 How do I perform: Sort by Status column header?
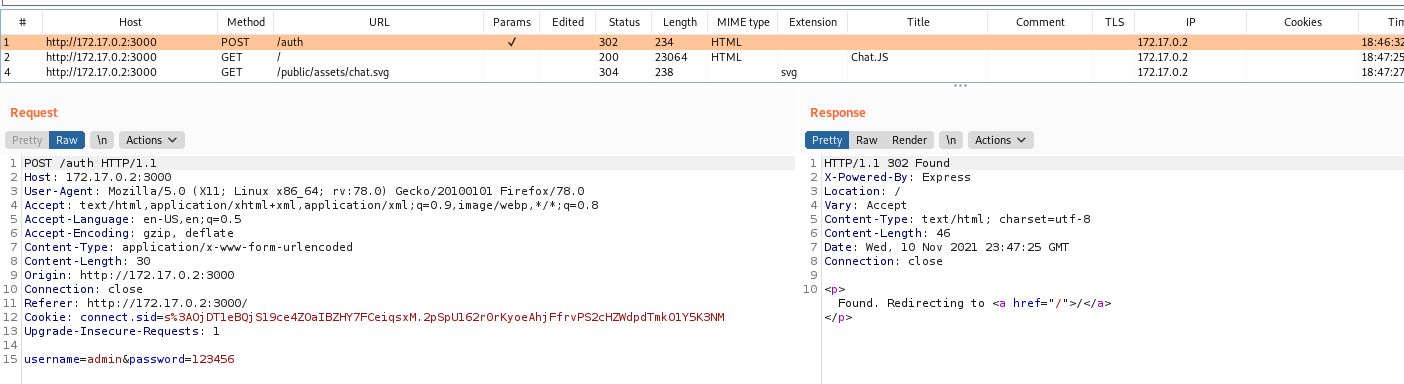click(623, 22)
